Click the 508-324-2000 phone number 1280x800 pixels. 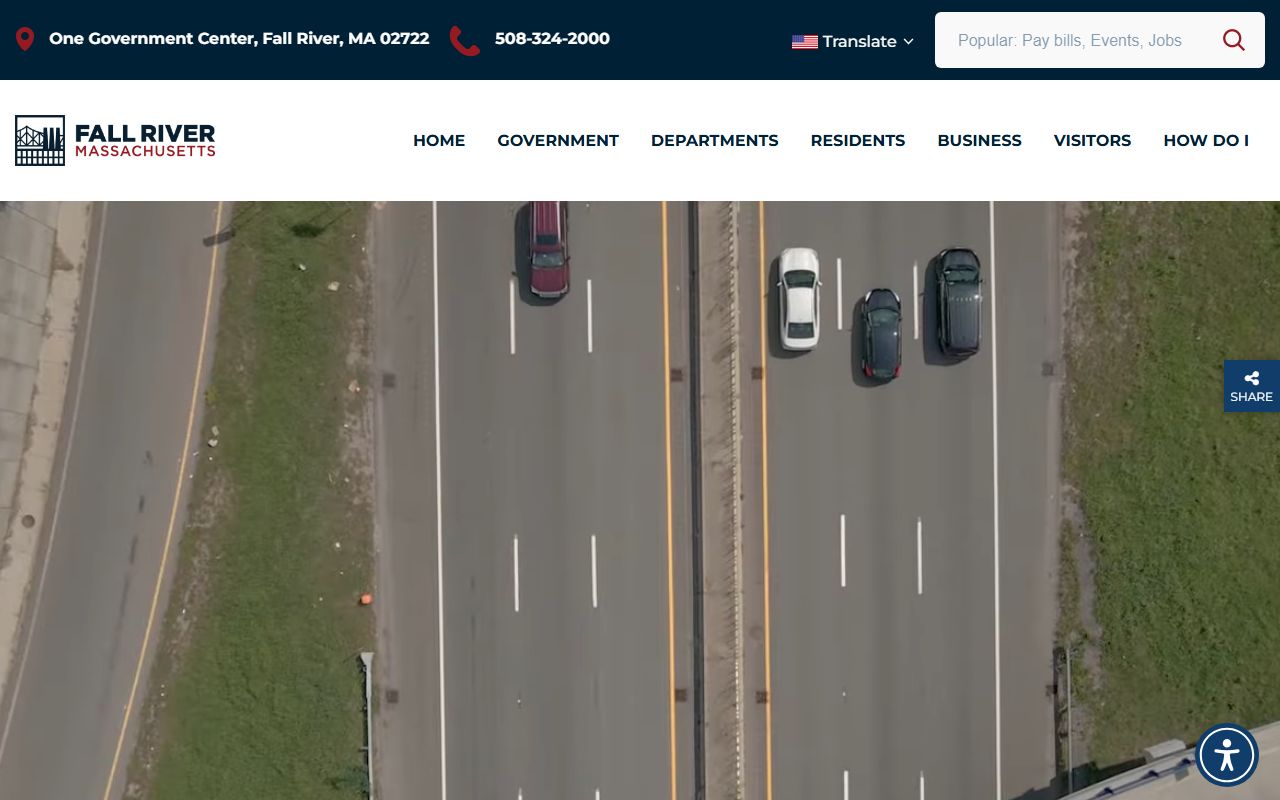pos(552,39)
